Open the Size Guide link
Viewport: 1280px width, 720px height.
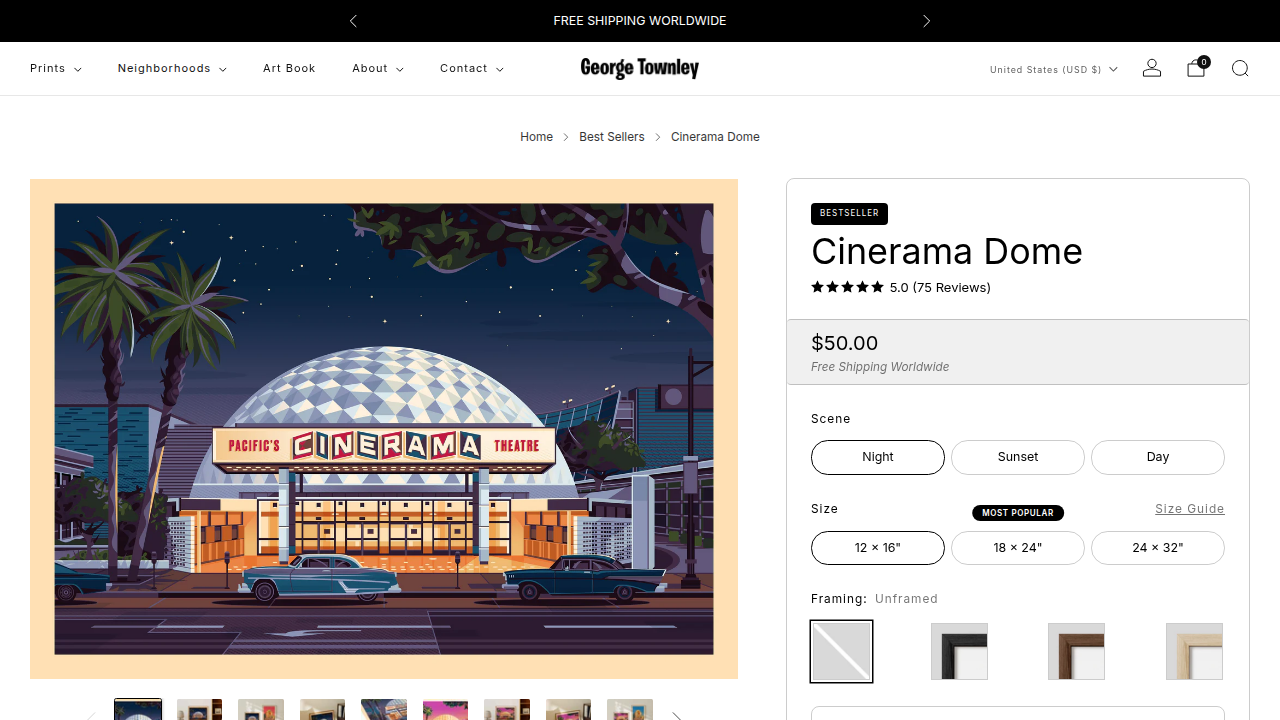click(x=1190, y=509)
